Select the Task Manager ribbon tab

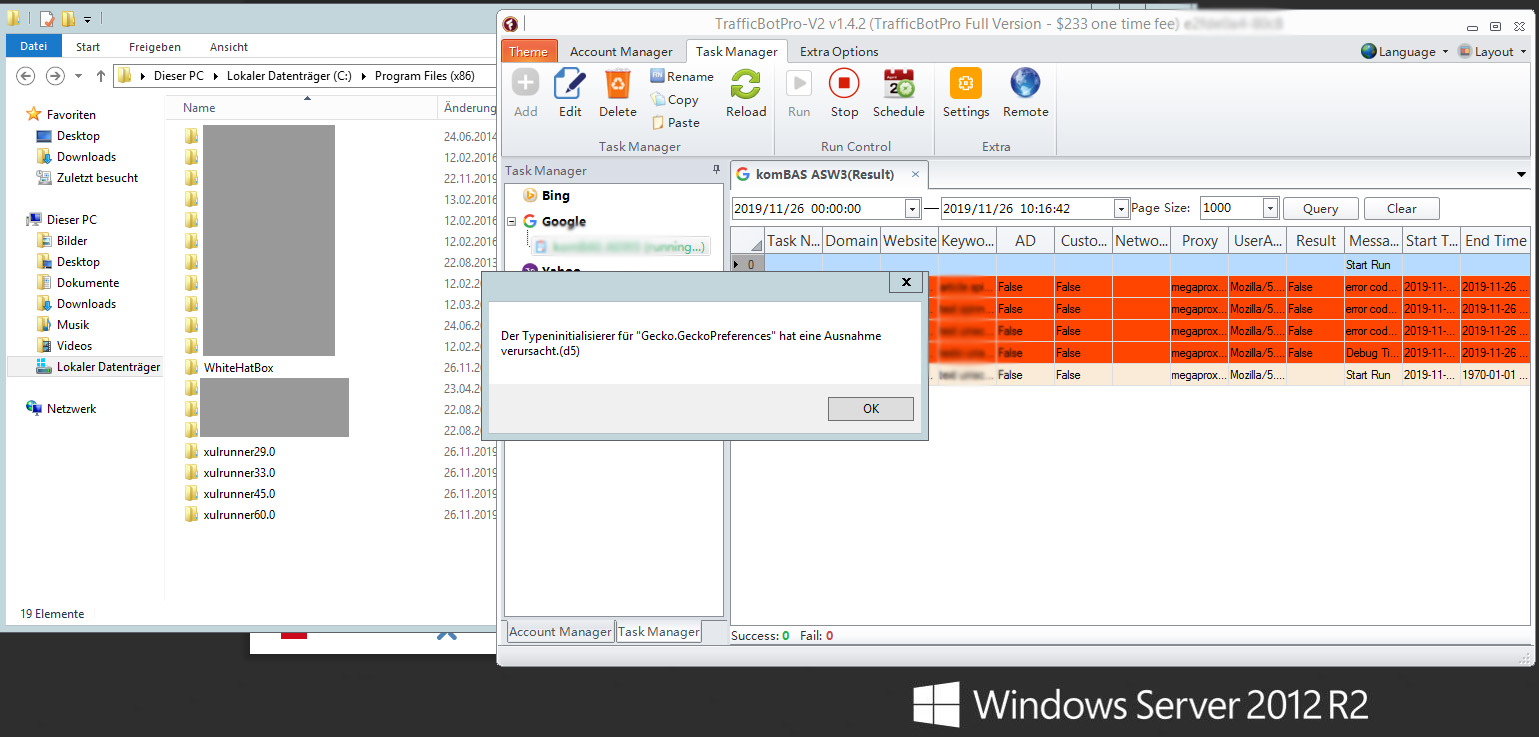coord(737,51)
